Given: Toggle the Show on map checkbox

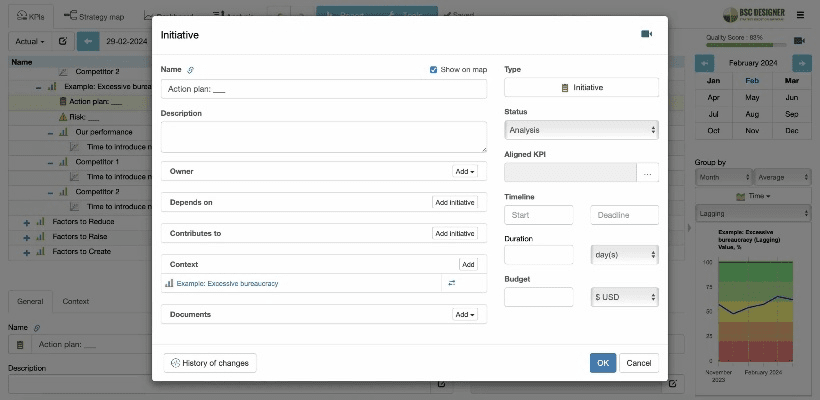Looking at the screenshot, I should [433, 70].
